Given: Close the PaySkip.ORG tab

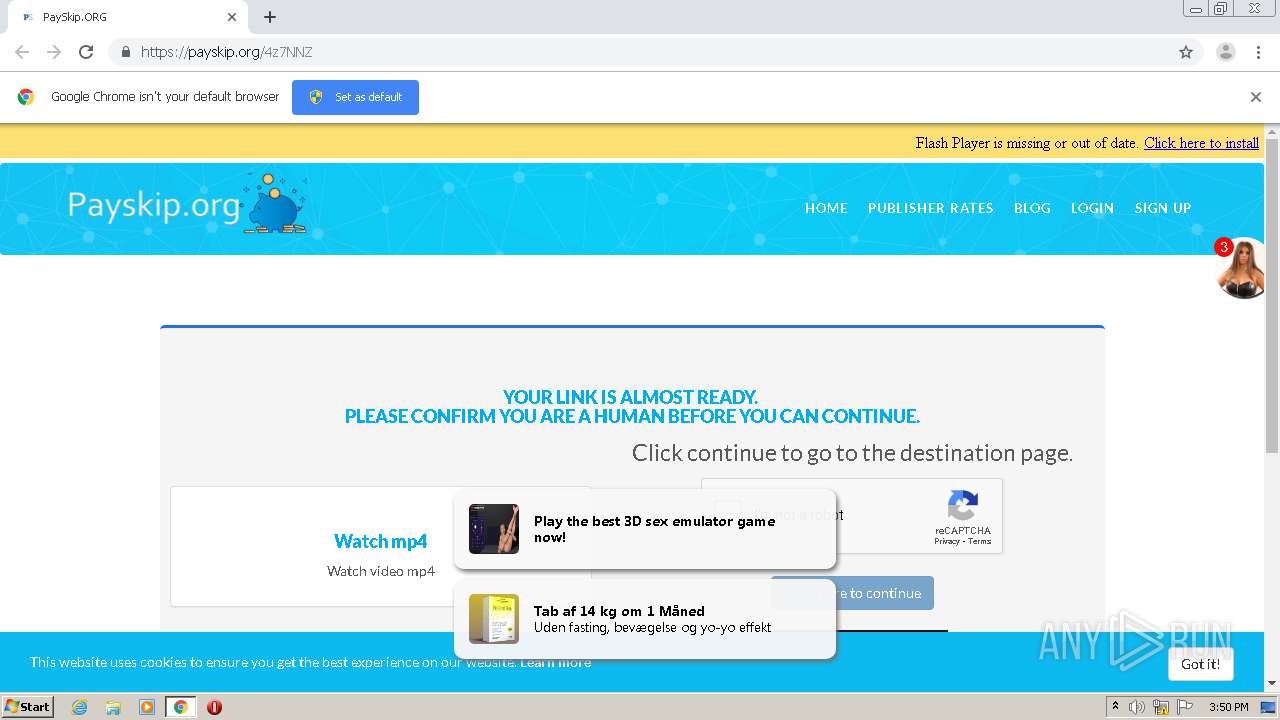Looking at the screenshot, I should tap(232, 17).
